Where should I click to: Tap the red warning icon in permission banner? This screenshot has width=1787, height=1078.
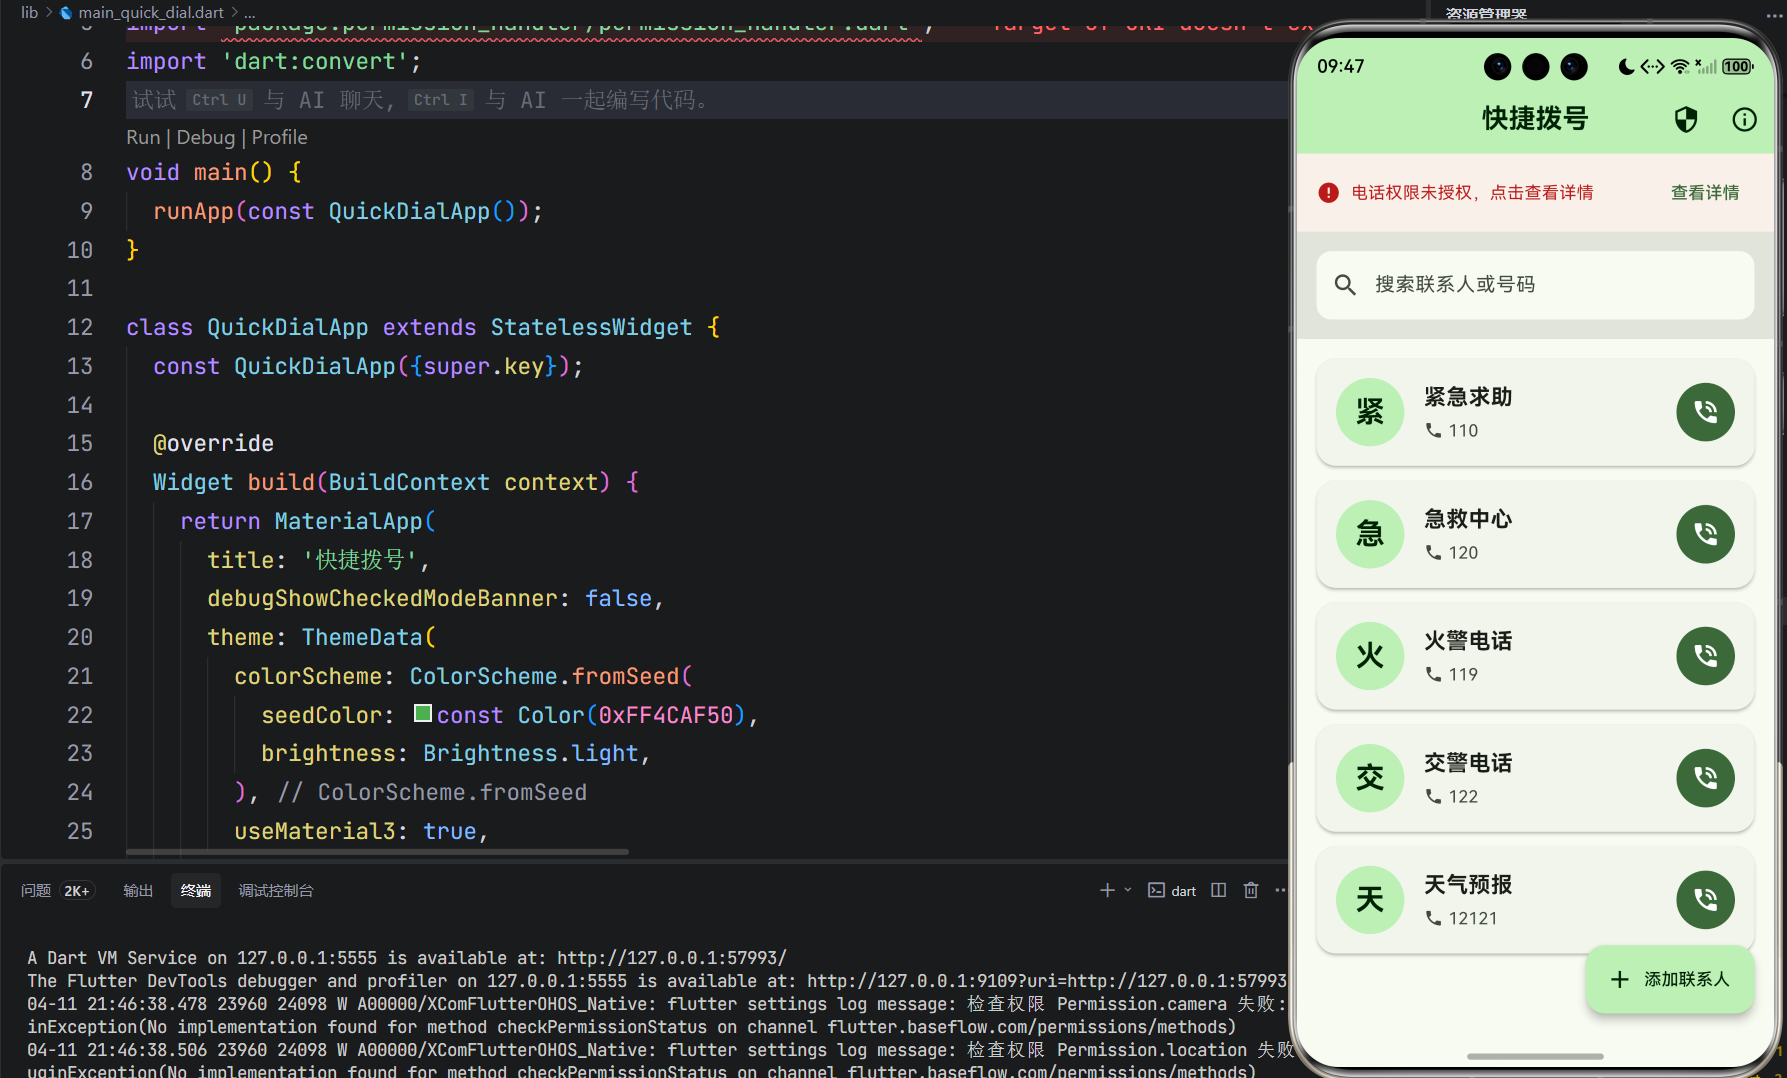1328,193
